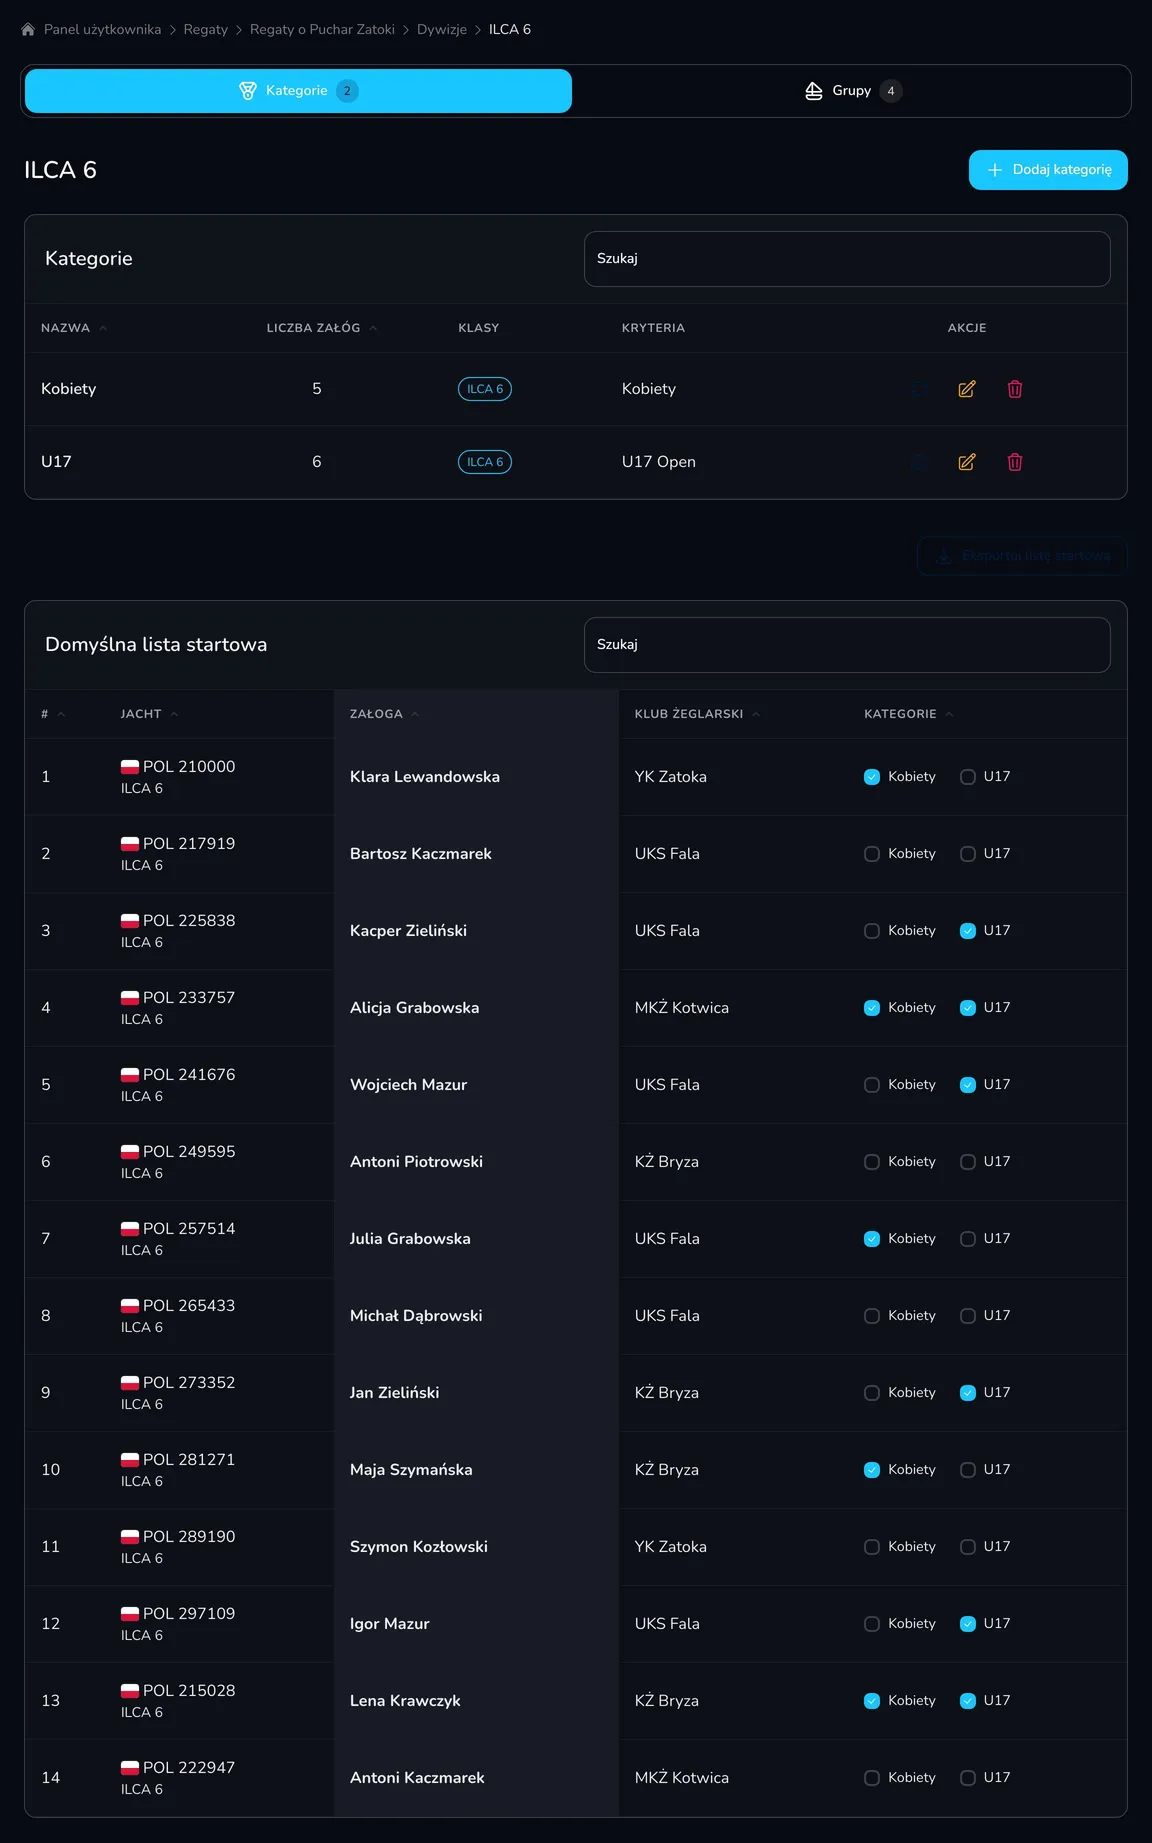Delete the U17 category via trash icon
This screenshot has width=1152, height=1843.
coord(1015,462)
